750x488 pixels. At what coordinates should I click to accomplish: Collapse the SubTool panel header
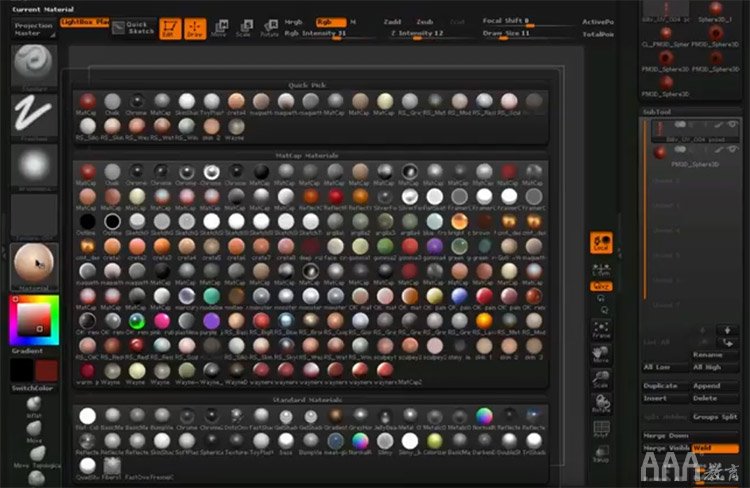[x=691, y=111]
